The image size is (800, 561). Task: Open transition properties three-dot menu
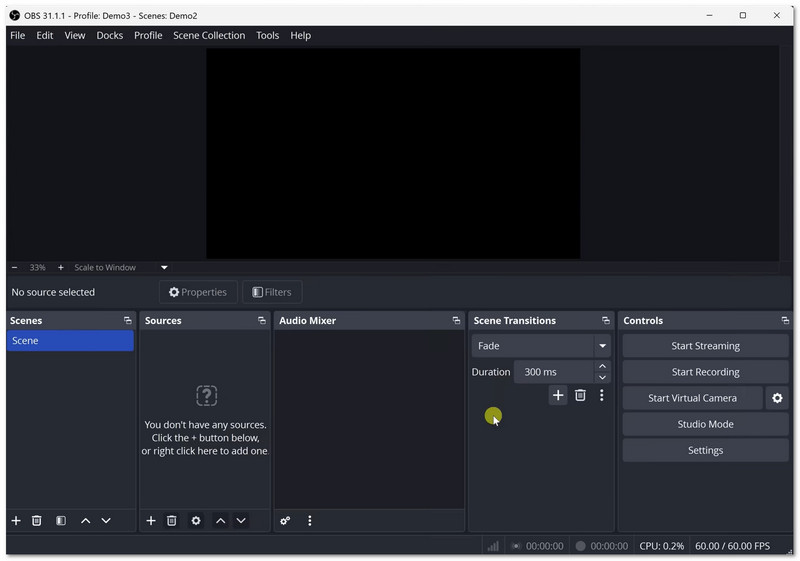pyautogui.click(x=602, y=395)
